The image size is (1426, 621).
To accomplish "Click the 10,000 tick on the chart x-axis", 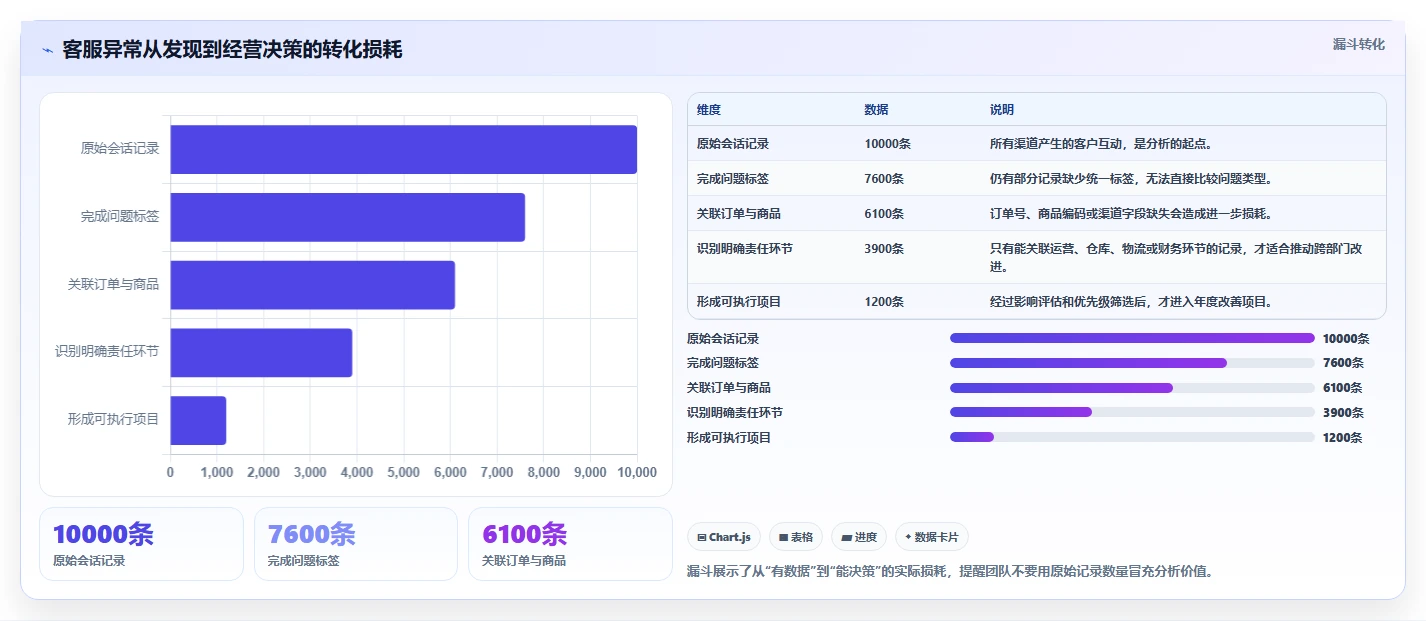I will [x=637, y=472].
